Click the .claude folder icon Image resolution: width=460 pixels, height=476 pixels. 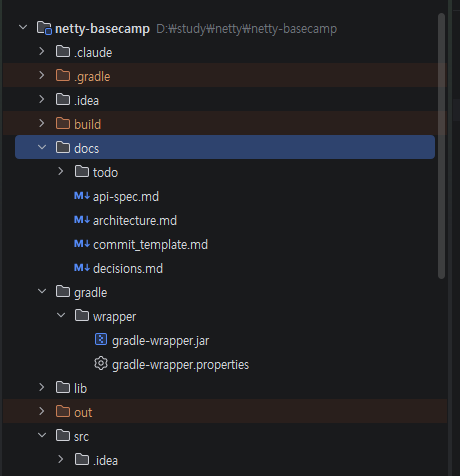[x=63, y=51]
